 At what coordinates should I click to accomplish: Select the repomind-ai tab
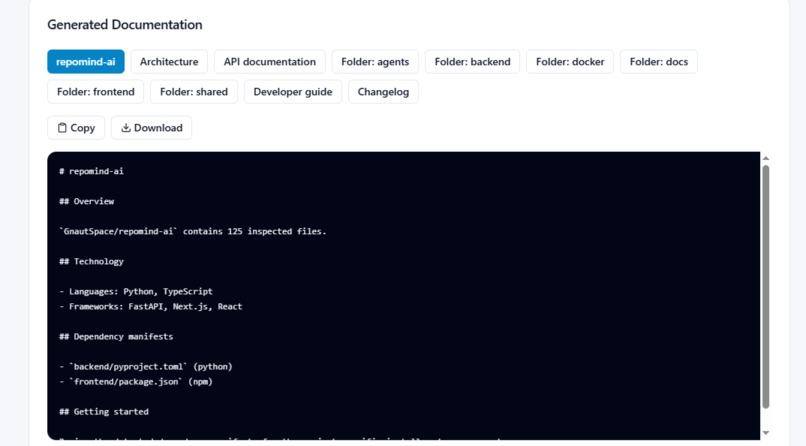tap(85, 62)
